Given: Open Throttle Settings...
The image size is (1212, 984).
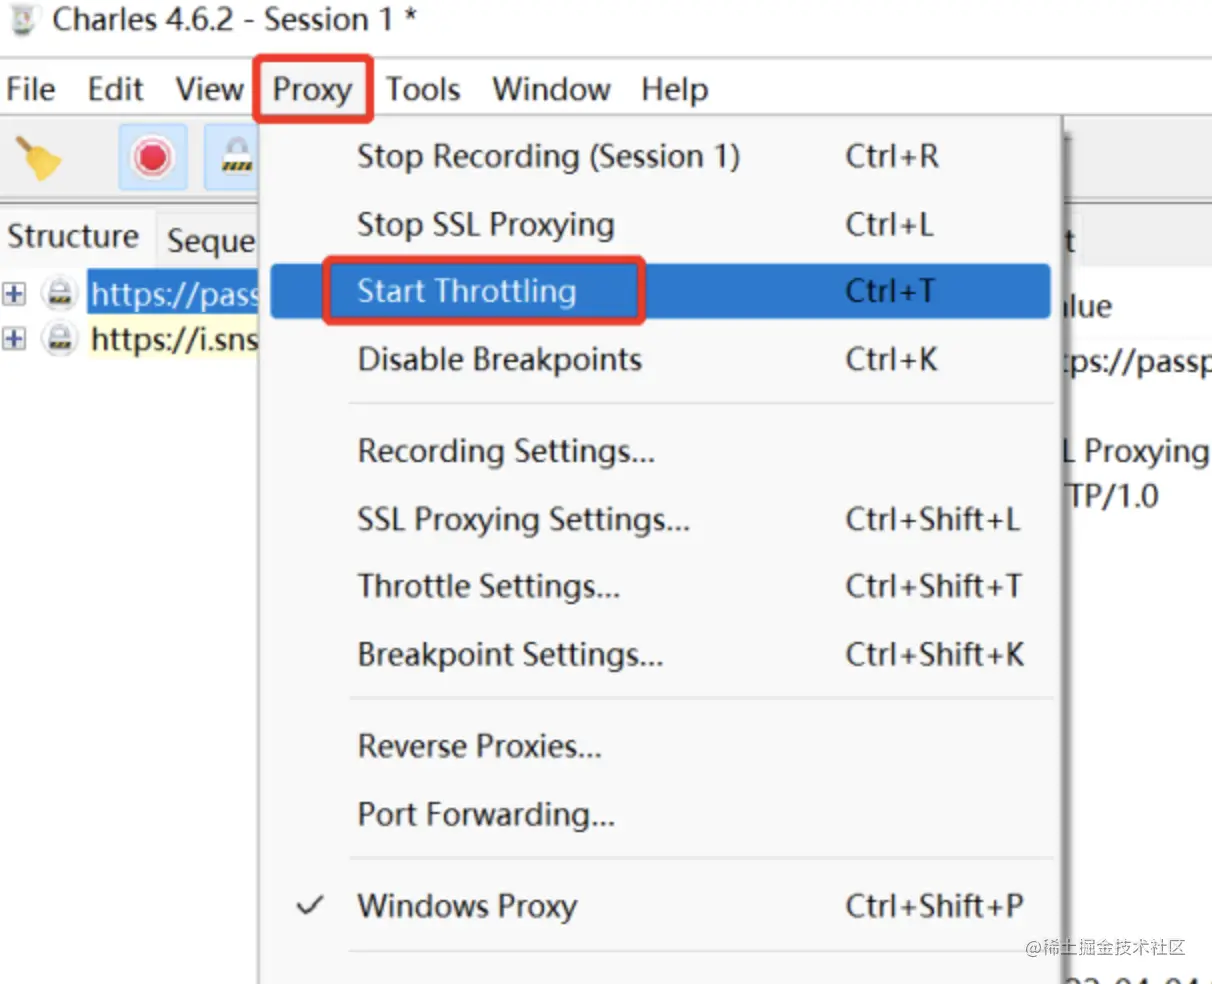Looking at the screenshot, I should click(660, 587).
